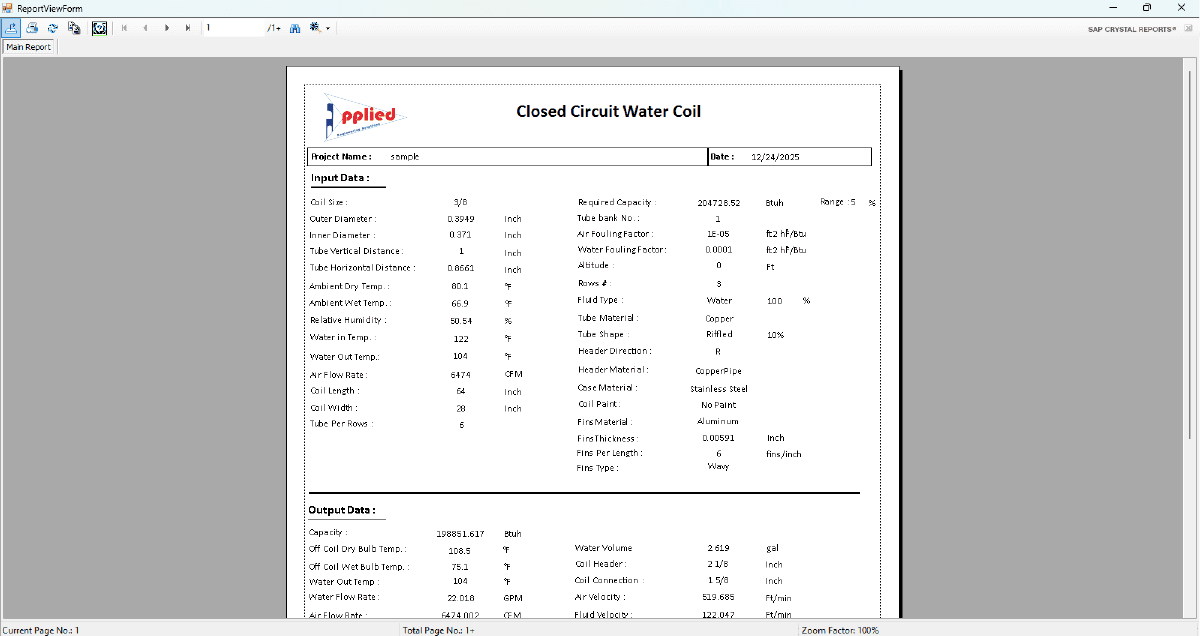Click the Coil Paint value No Paint
The height and width of the screenshot is (636, 1200).
[719, 405]
